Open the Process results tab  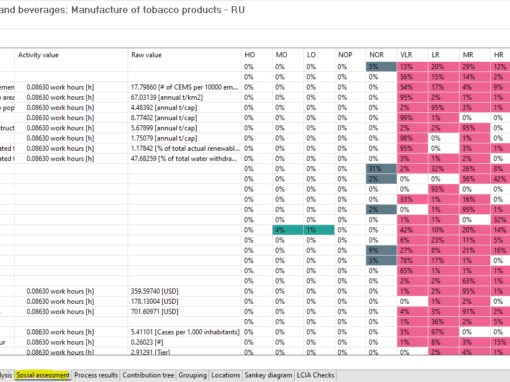pyautogui.click(x=96, y=375)
